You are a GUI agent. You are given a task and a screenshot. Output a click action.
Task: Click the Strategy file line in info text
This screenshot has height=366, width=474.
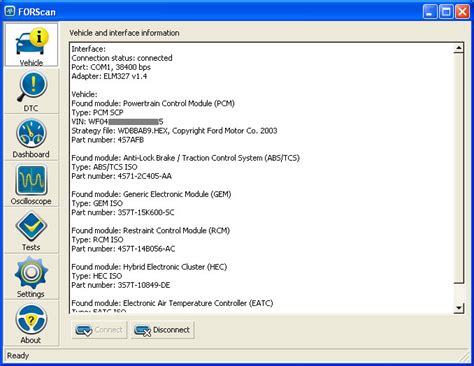[x=174, y=131]
